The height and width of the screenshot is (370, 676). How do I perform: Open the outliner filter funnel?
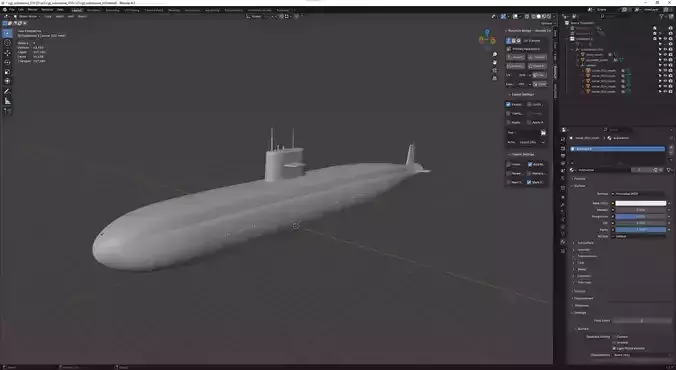pyautogui.click(x=662, y=16)
